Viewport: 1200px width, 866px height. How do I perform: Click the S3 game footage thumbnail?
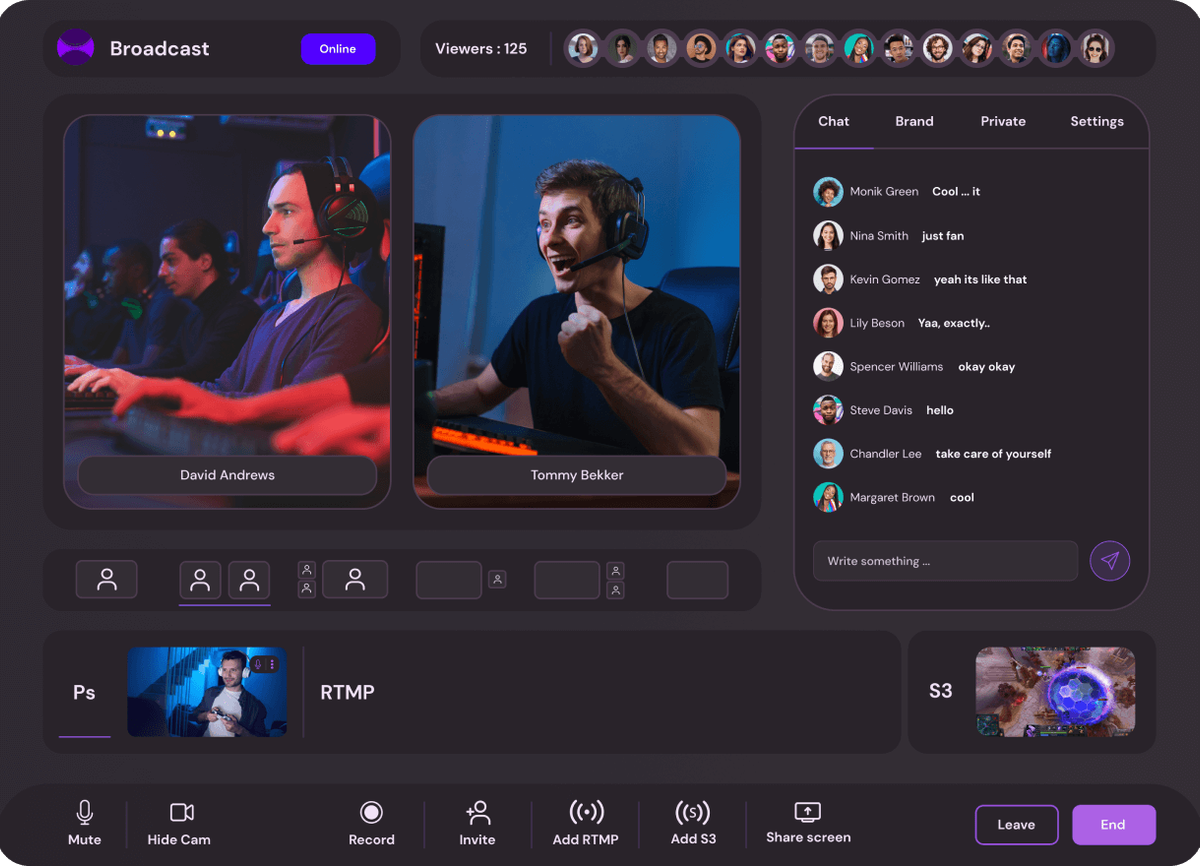pos(1055,692)
